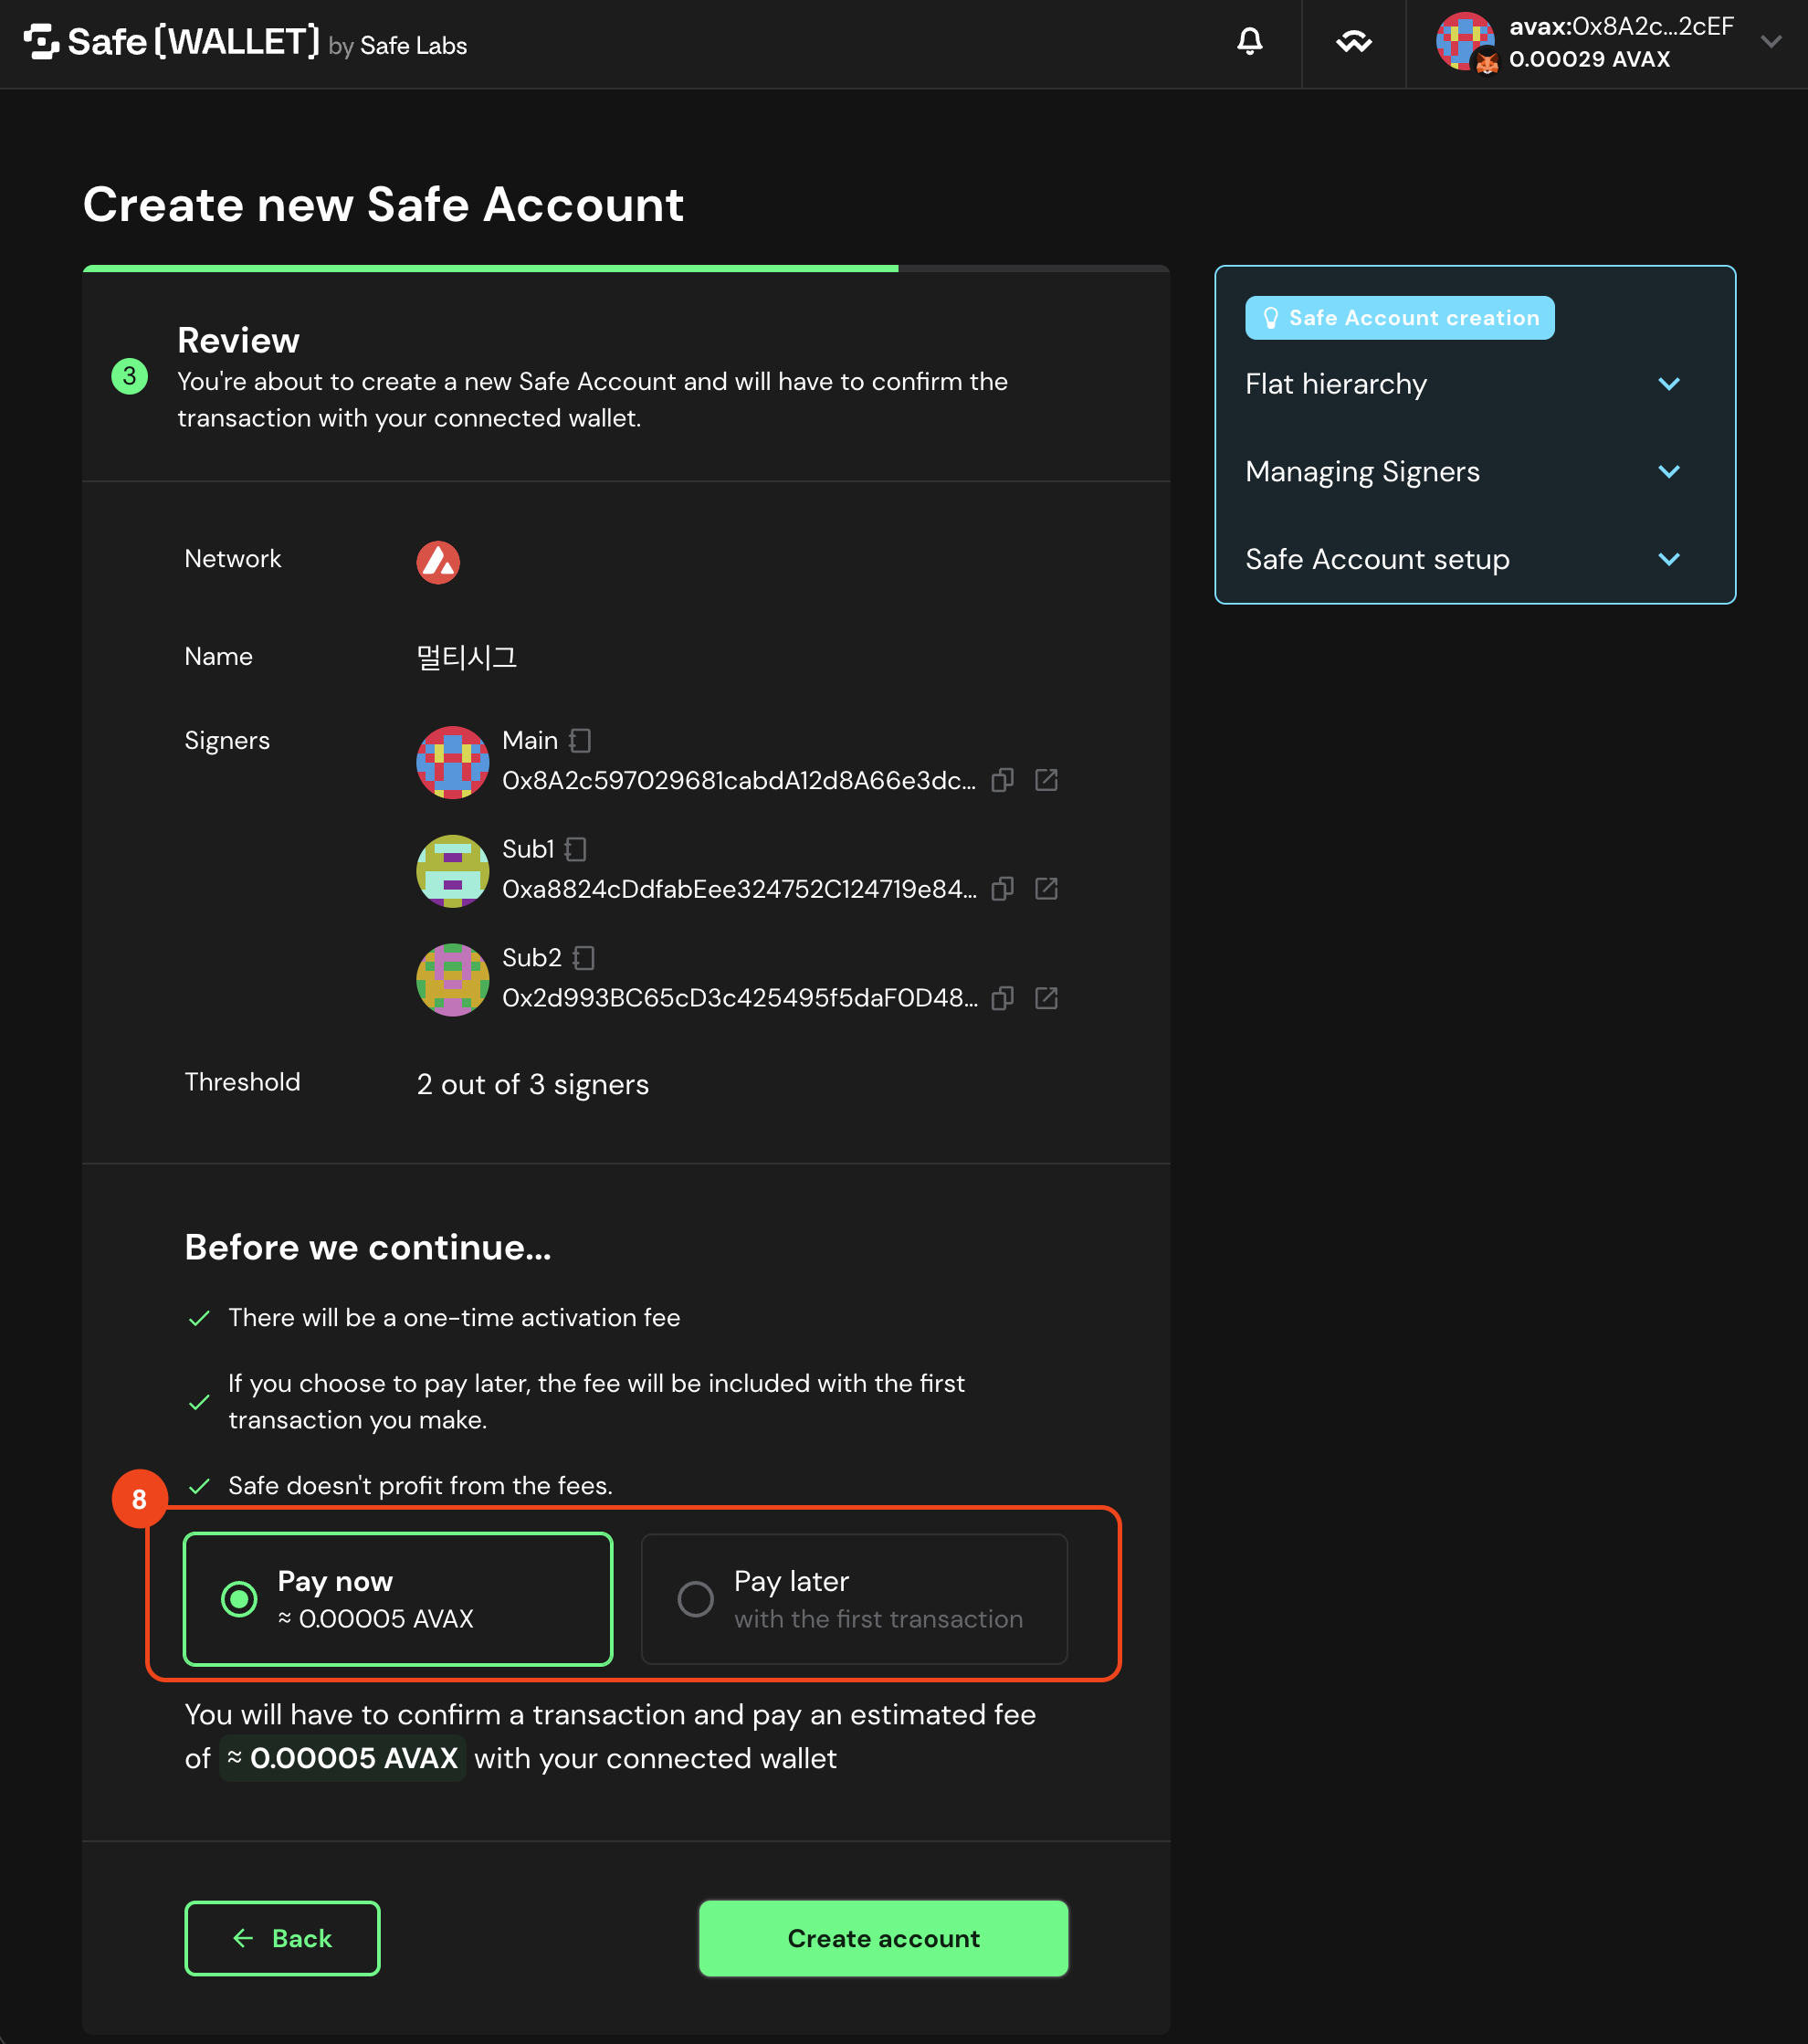
Task: Click the Safe Wallet logo
Action: pos(172,43)
